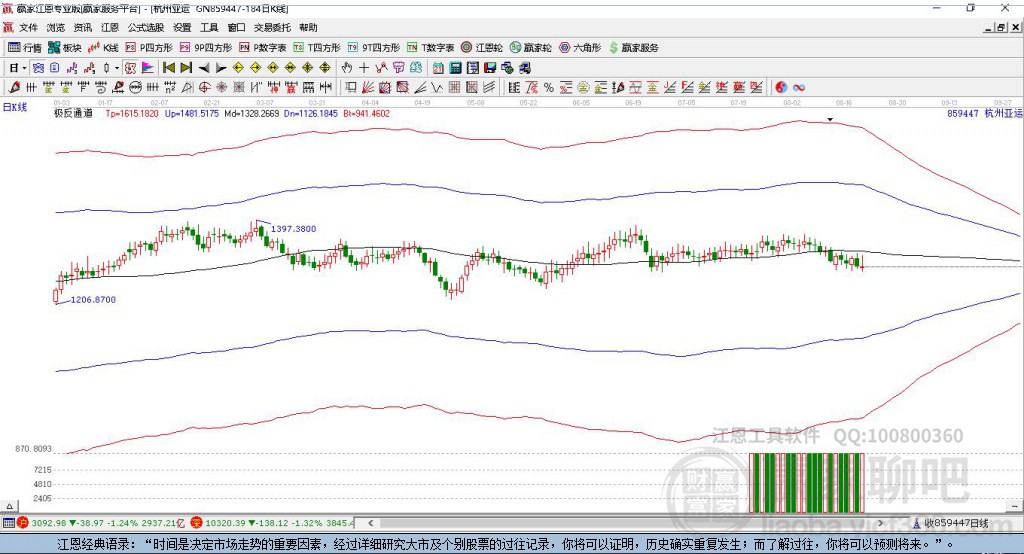The width and height of the screenshot is (1024, 554).
Task: Open the 交易委托 menu
Action: click(x=272, y=28)
